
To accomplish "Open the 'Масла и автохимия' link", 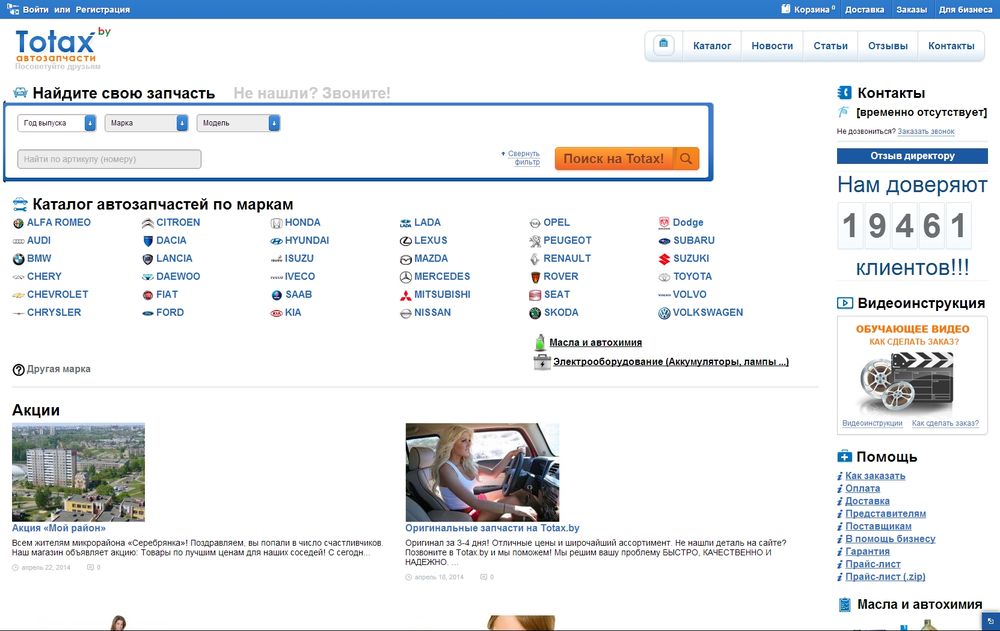I will click(596, 343).
